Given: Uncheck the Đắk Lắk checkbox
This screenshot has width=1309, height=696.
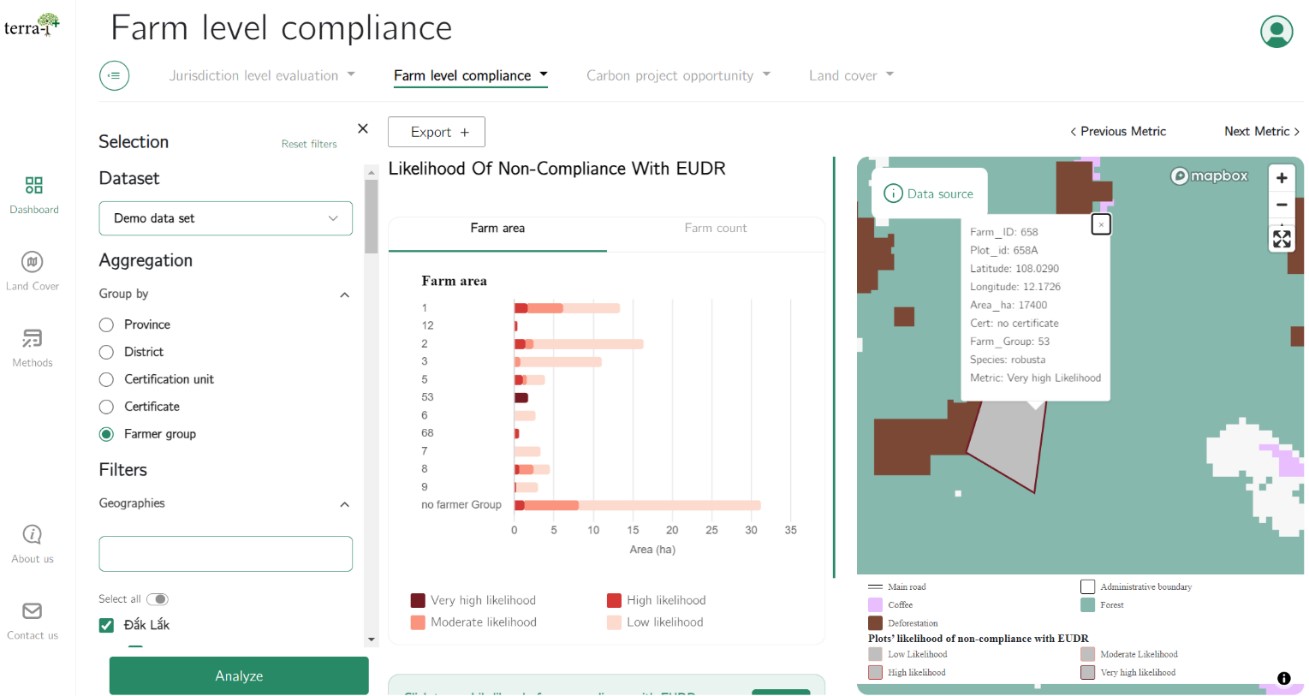Looking at the screenshot, I should pyautogui.click(x=107, y=626).
